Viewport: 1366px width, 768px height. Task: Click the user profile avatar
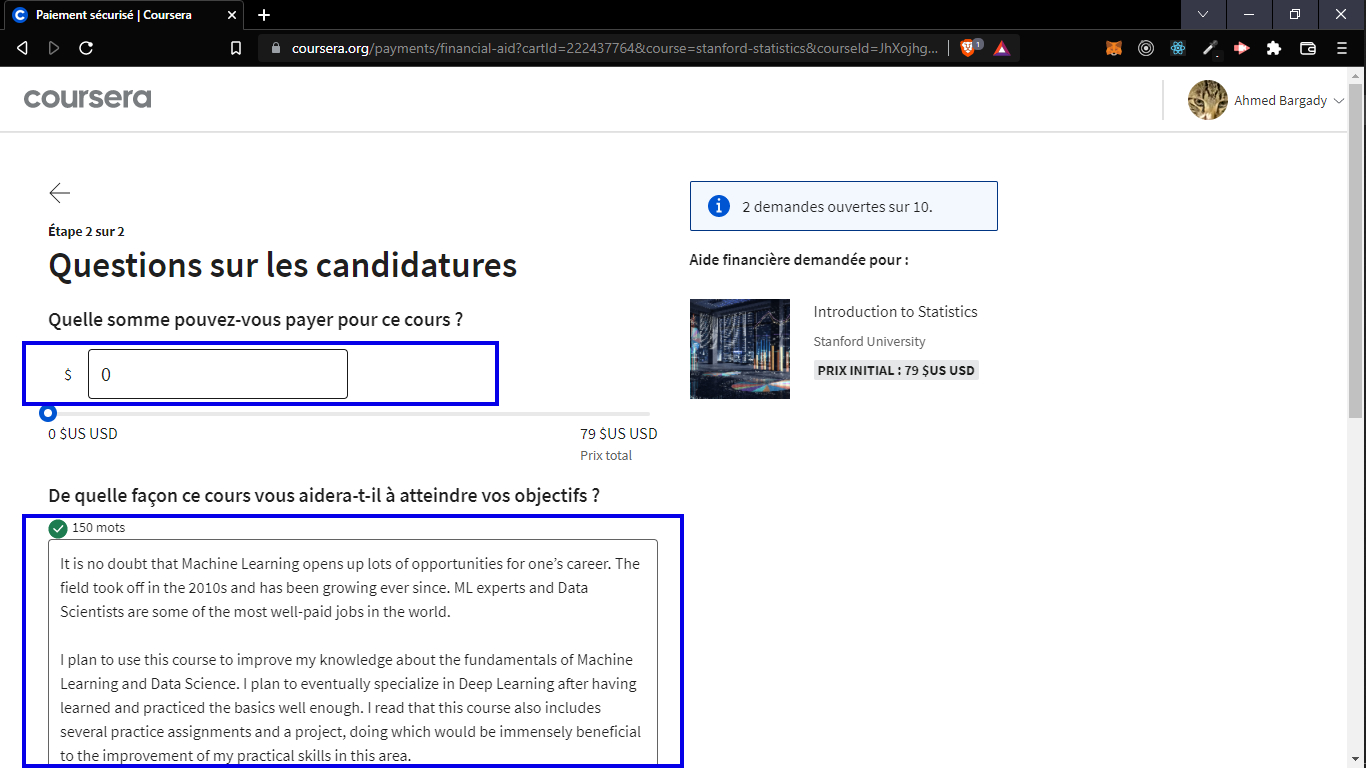1208,100
